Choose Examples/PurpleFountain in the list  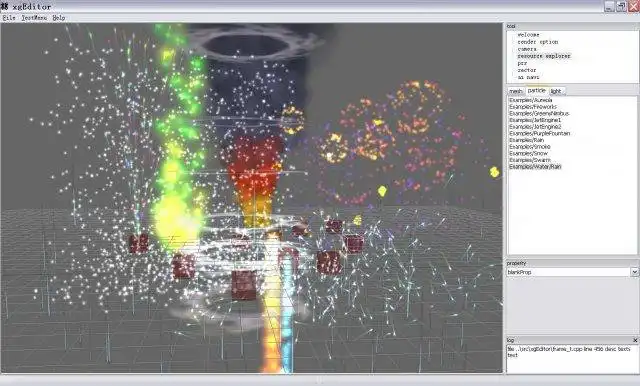(539, 133)
